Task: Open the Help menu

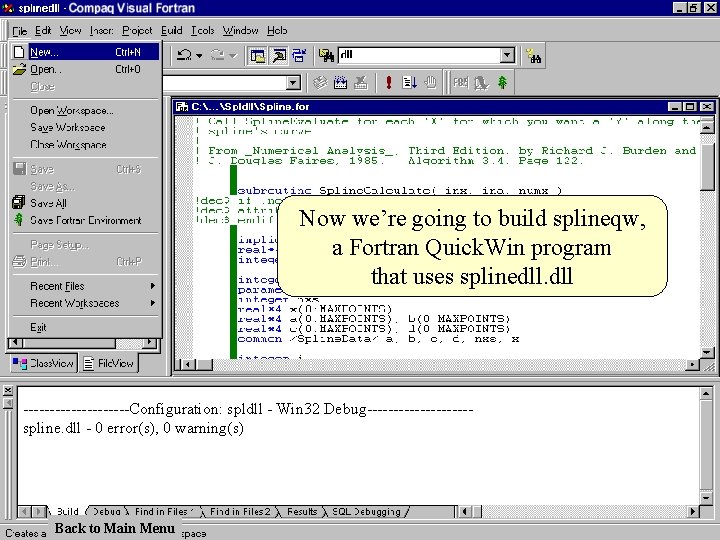Action: pos(277,31)
